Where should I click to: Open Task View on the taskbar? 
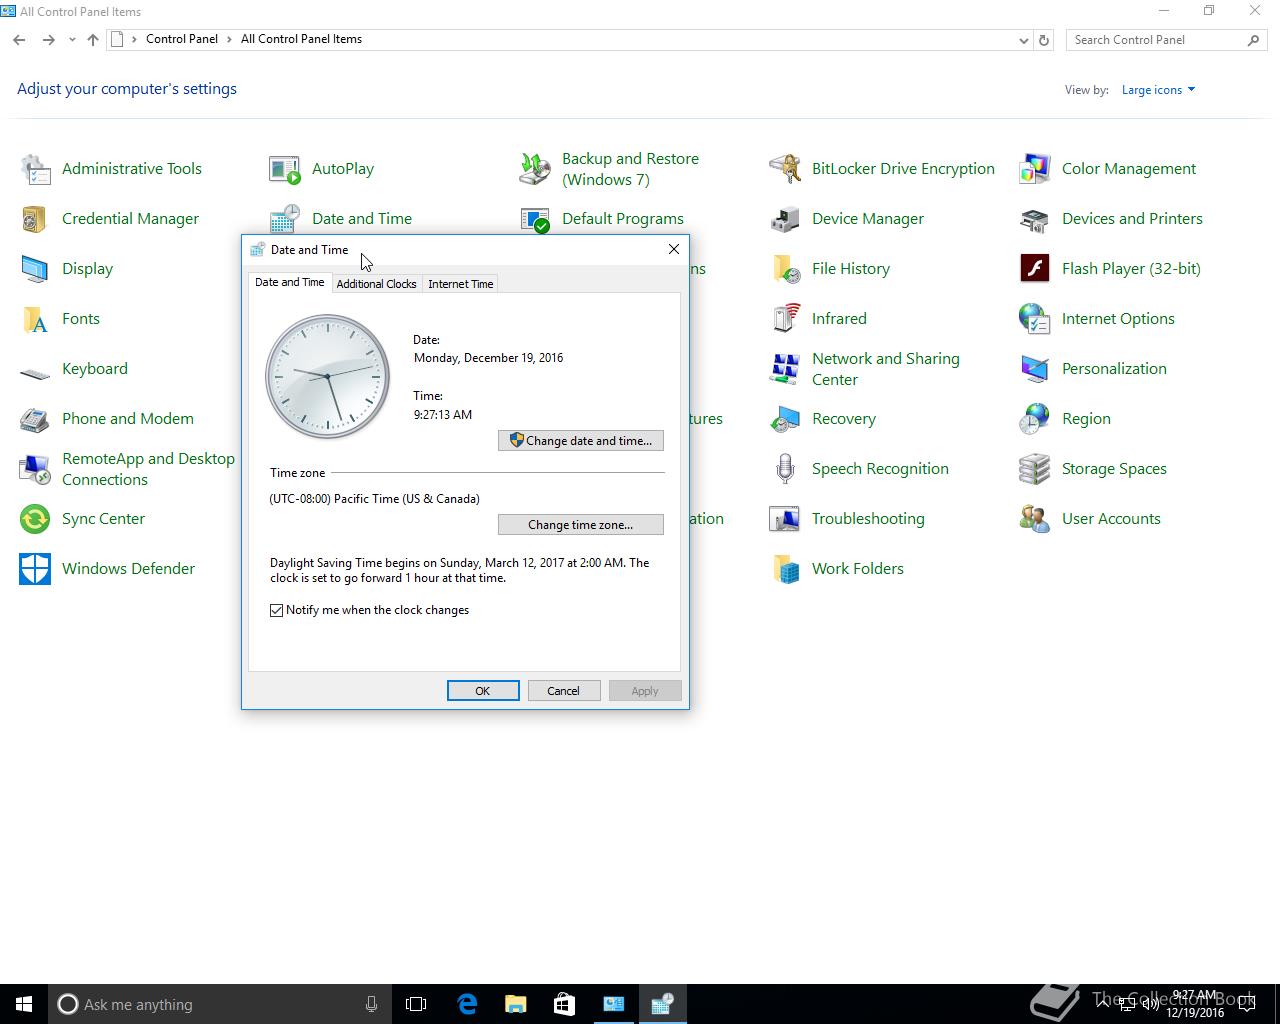[x=416, y=1004]
